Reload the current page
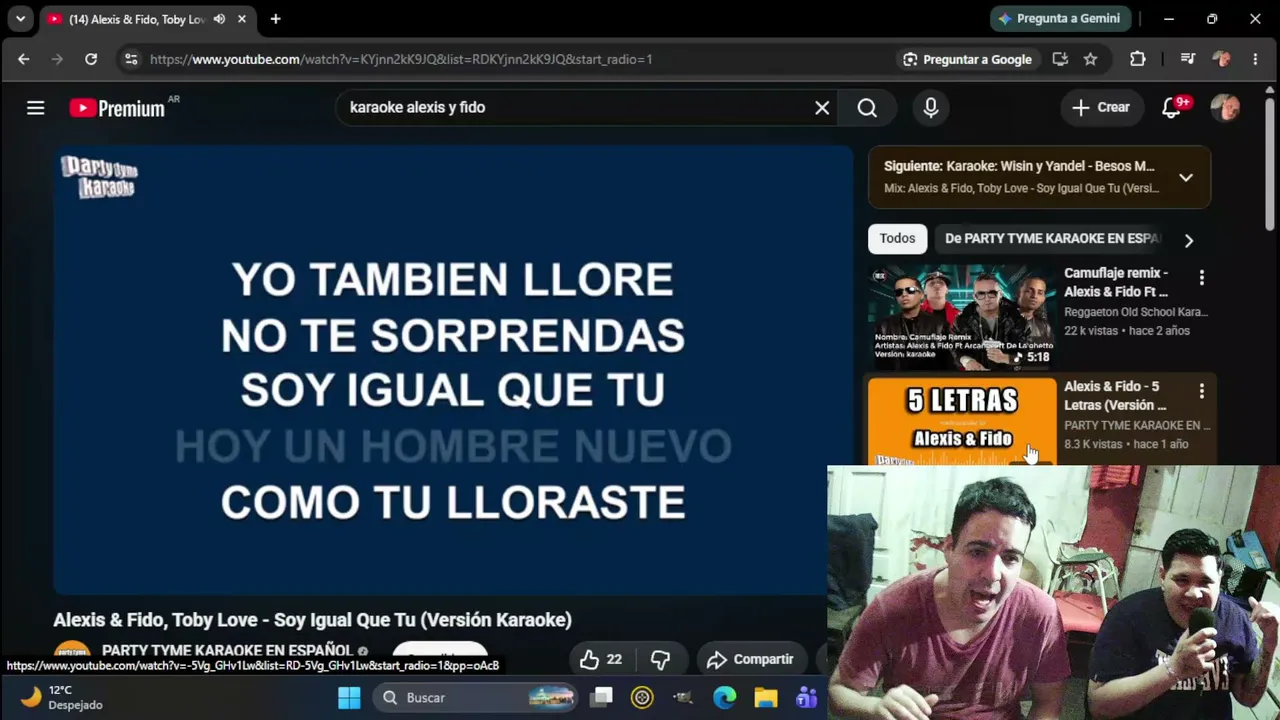 tap(91, 59)
